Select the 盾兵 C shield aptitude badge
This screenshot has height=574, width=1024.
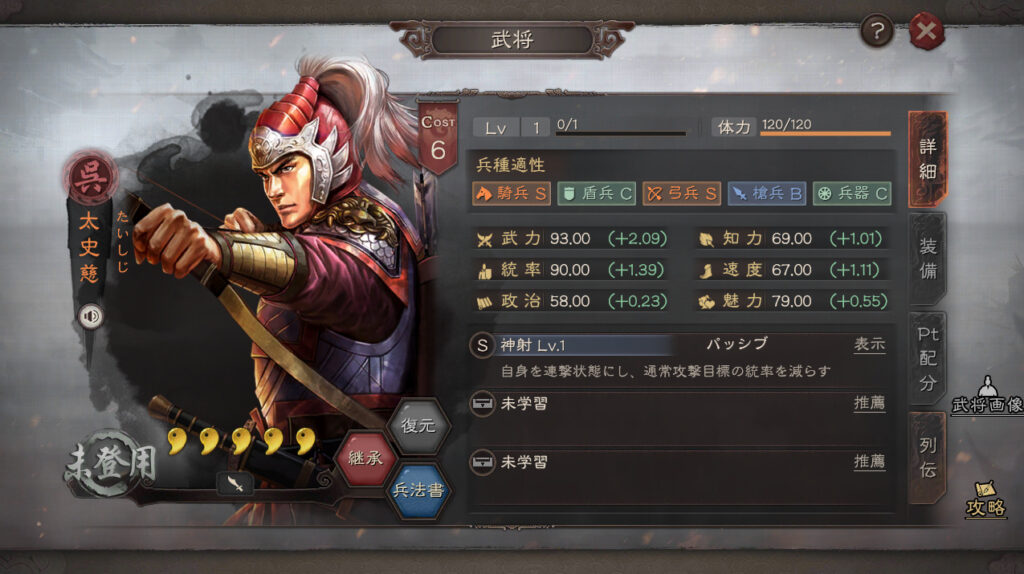[x=597, y=193]
